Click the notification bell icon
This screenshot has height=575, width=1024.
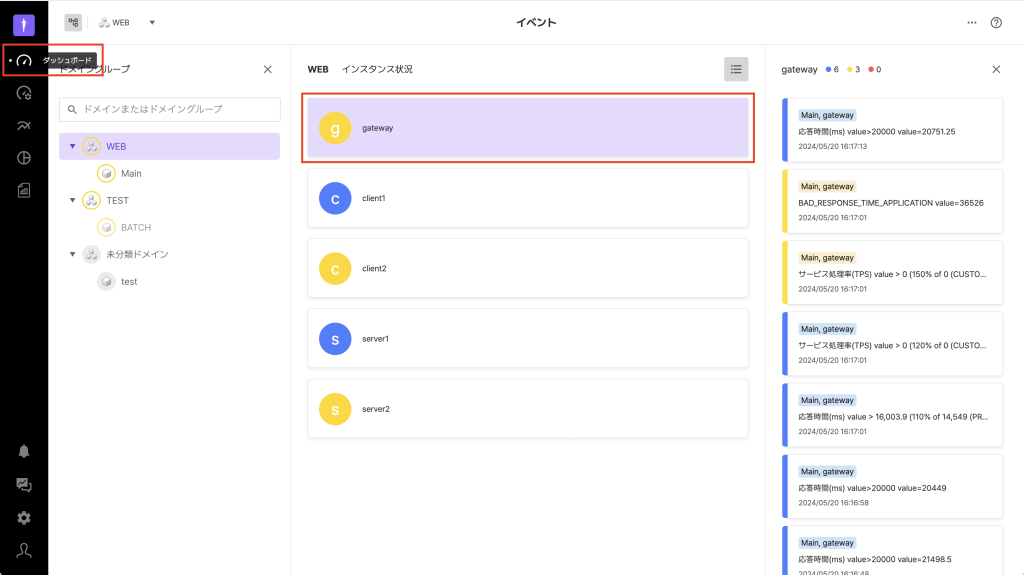24,451
